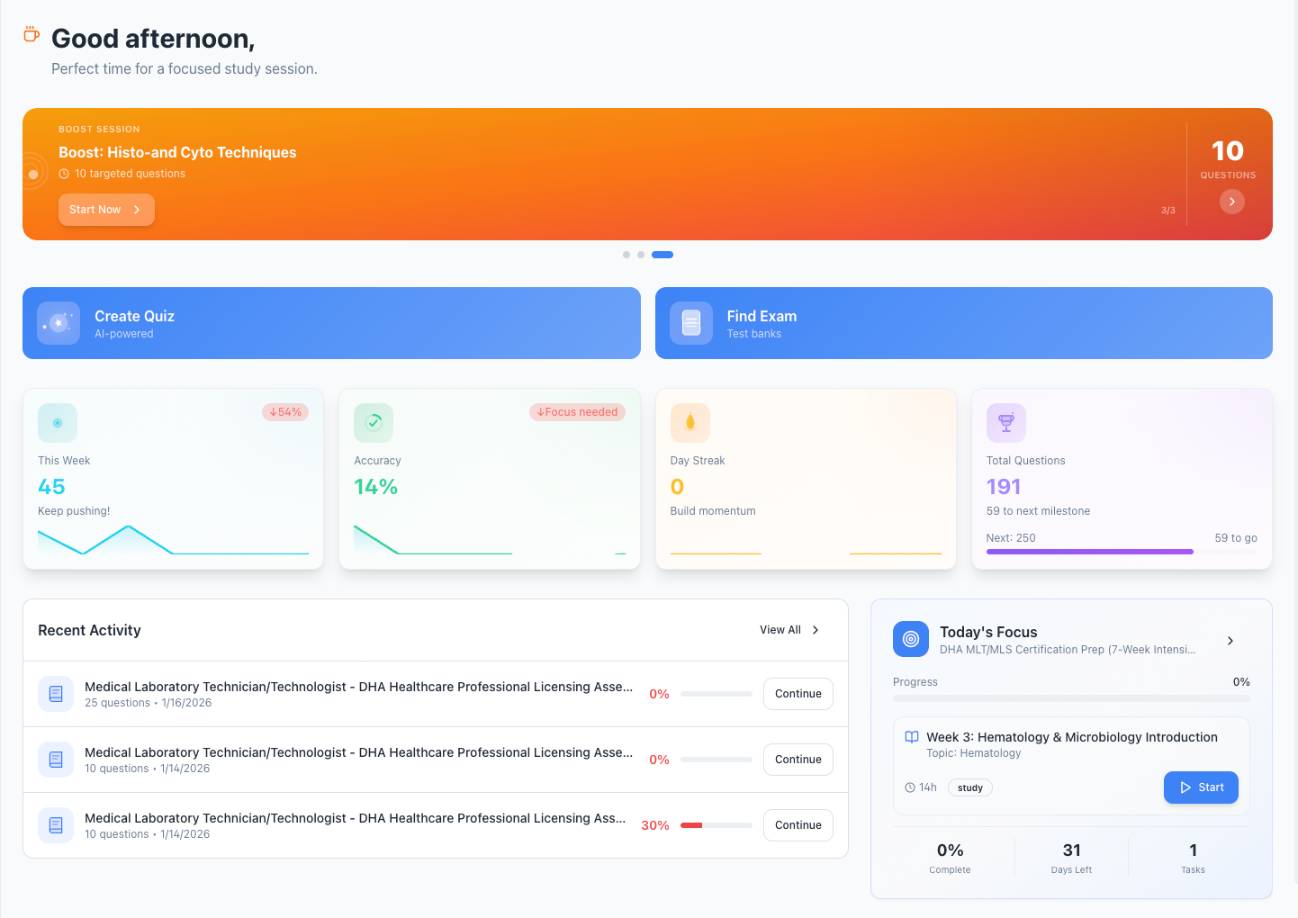Click the book icon beside the Week 3 task

(911, 737)
